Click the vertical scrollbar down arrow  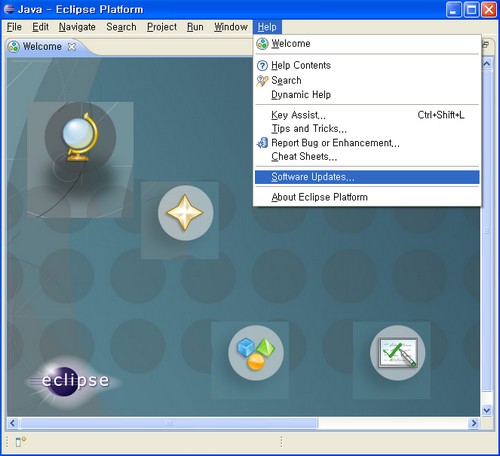click(487, 410)
